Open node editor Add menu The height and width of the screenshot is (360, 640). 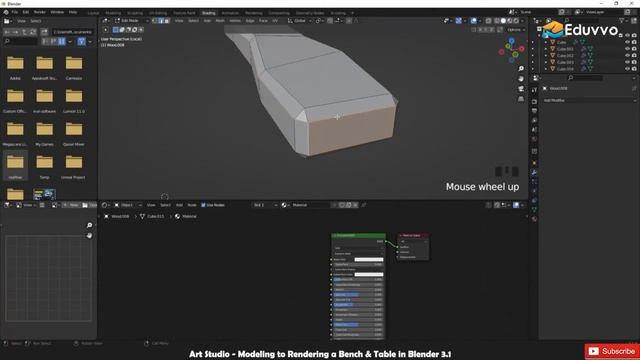point(179,205)
